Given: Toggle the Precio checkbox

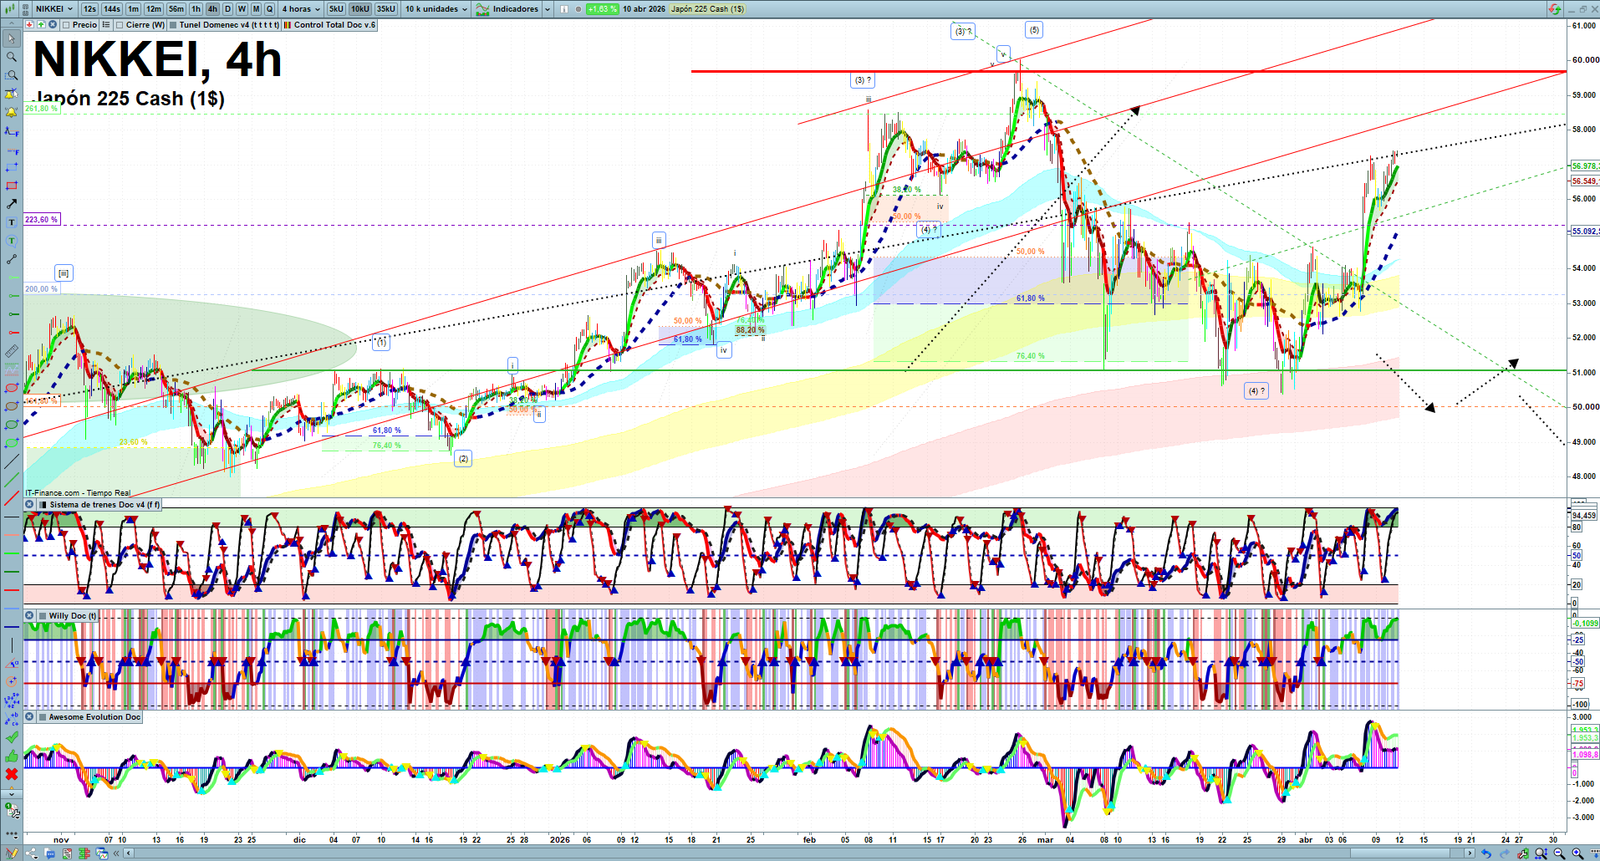Looking at the screenshot, I should pyautogui.click(x=66, y=25).
